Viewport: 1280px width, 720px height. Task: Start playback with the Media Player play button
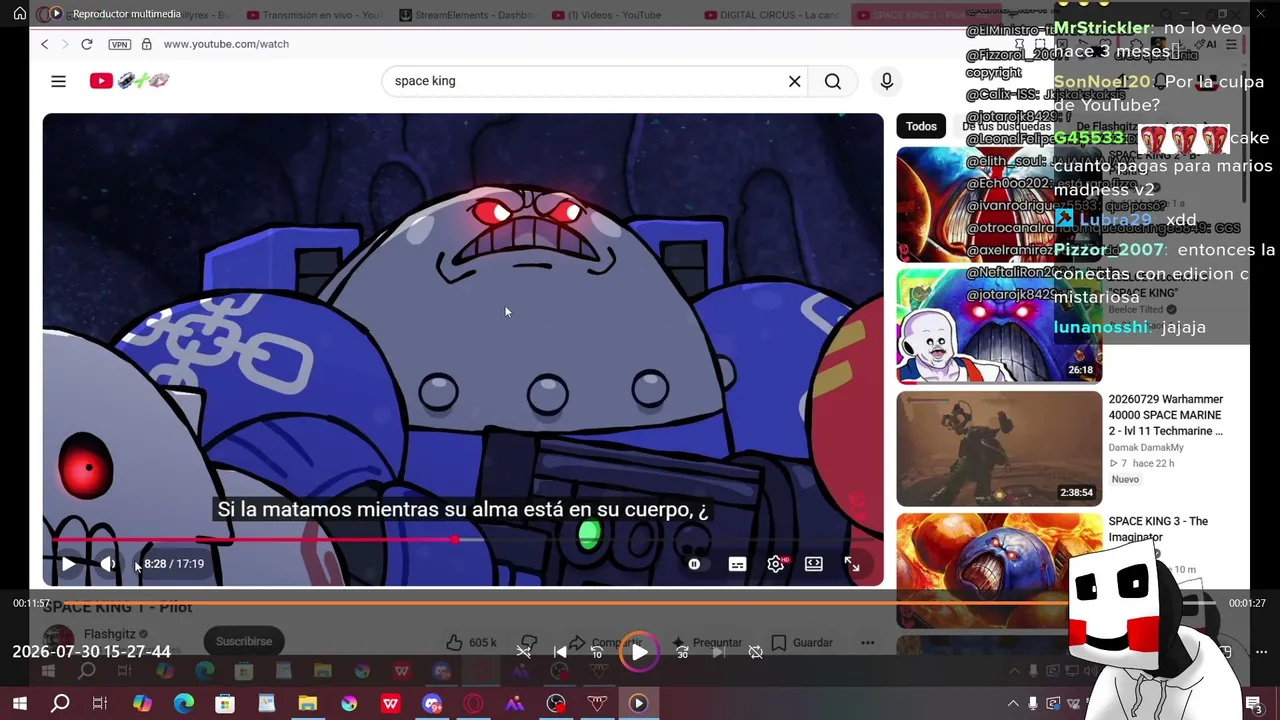pos(639,652)
